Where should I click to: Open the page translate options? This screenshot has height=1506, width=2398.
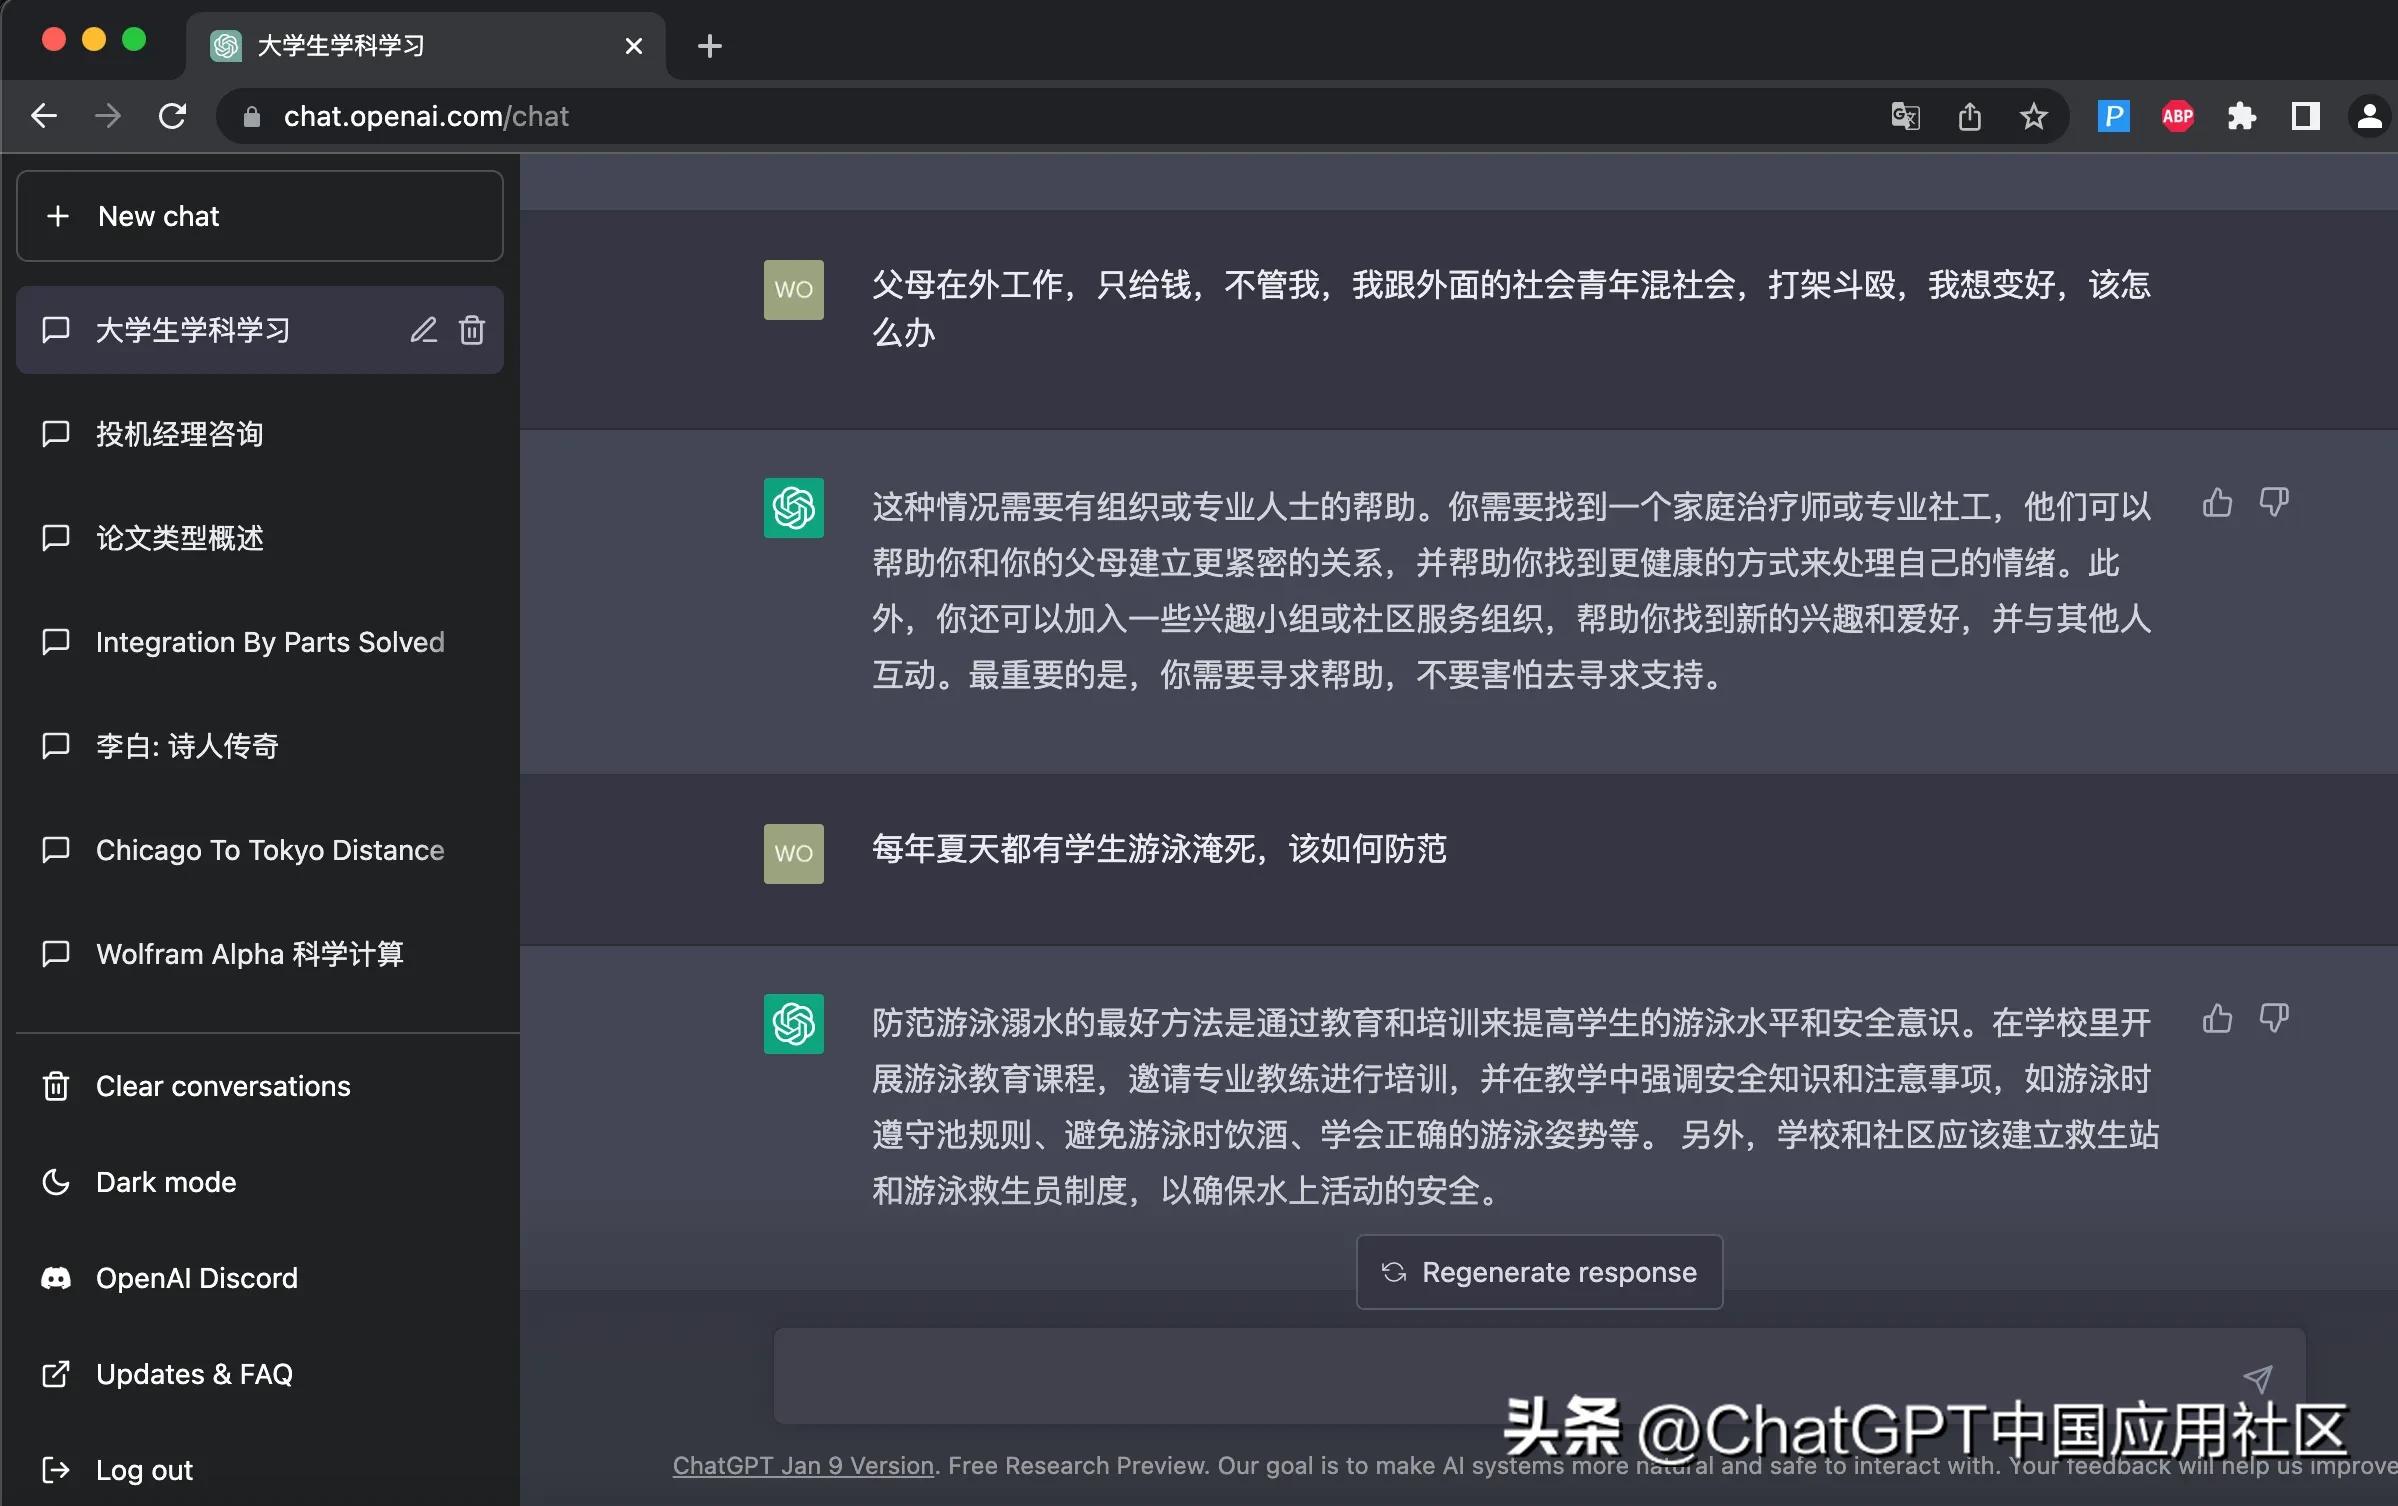coord(1903,116)
